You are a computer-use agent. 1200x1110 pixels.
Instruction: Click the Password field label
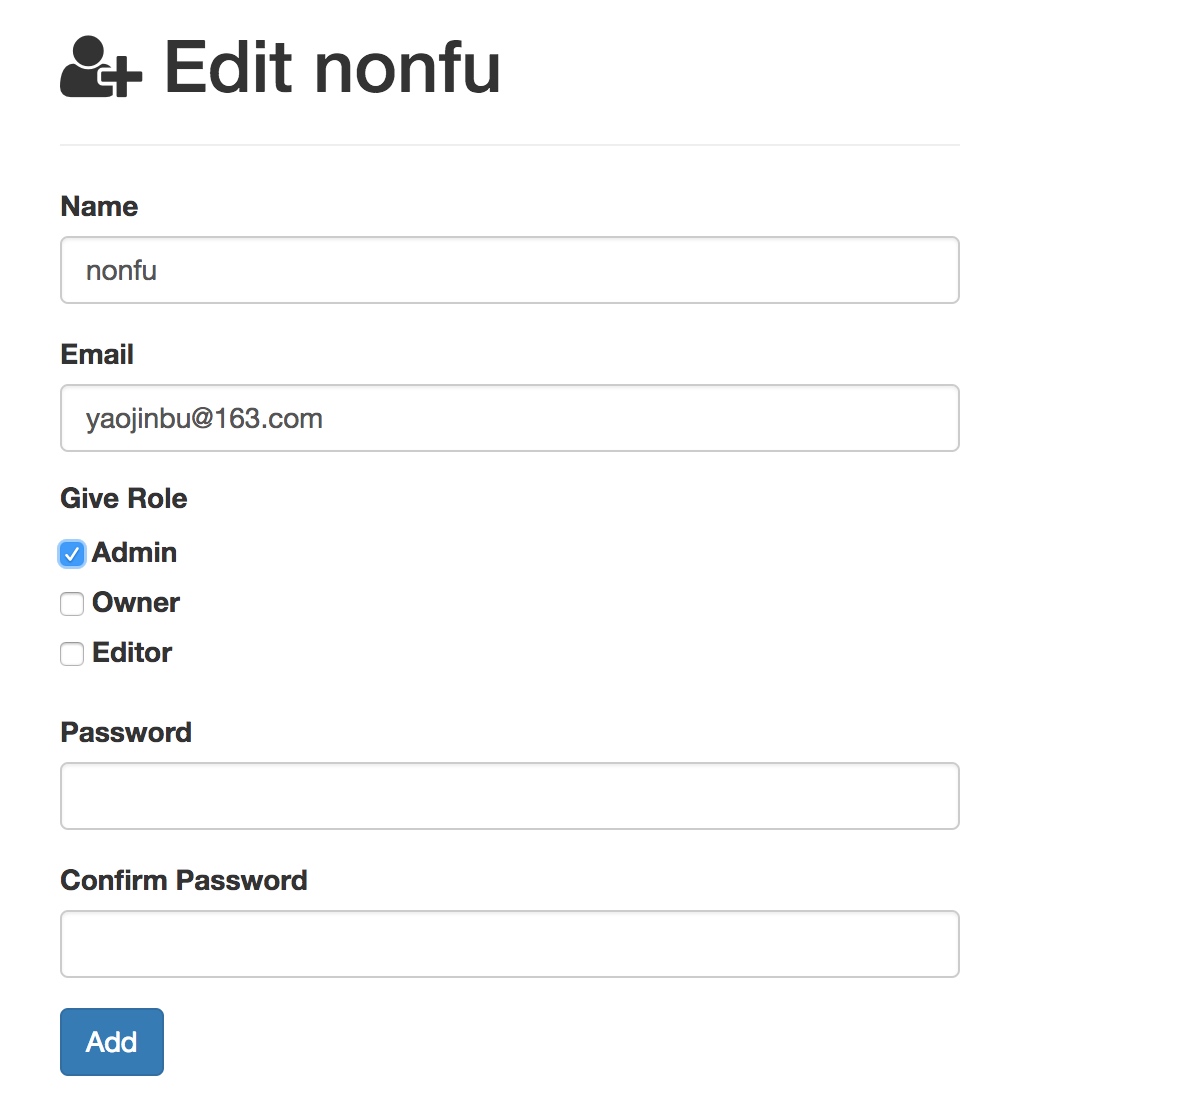click(x=126, y=732)
